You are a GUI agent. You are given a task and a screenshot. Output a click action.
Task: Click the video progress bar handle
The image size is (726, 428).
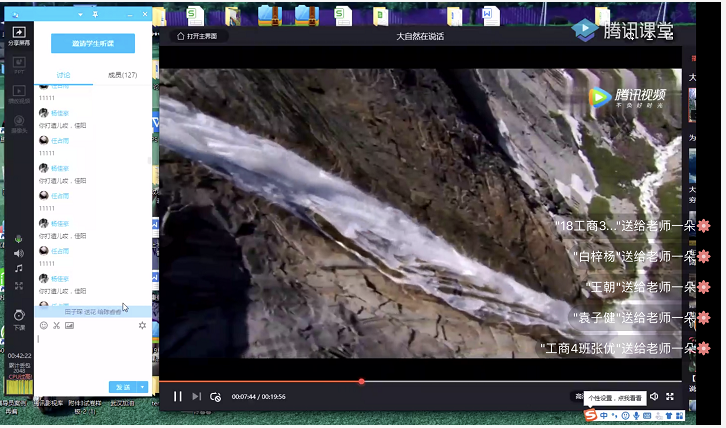[x=361, y=381]
